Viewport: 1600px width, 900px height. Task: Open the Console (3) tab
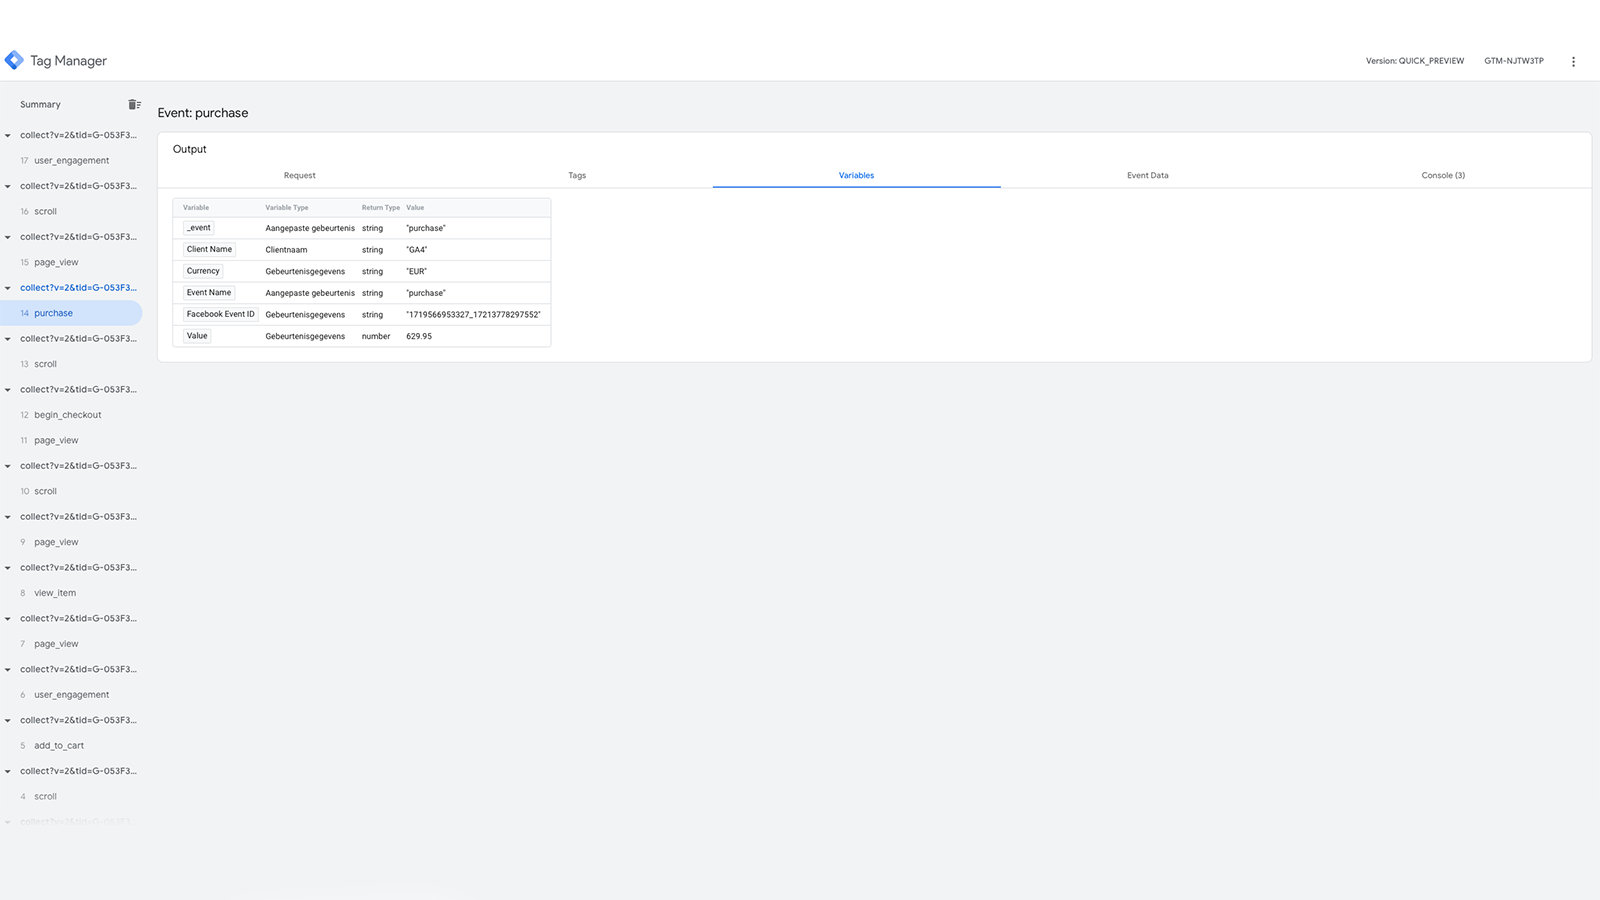1442,175
